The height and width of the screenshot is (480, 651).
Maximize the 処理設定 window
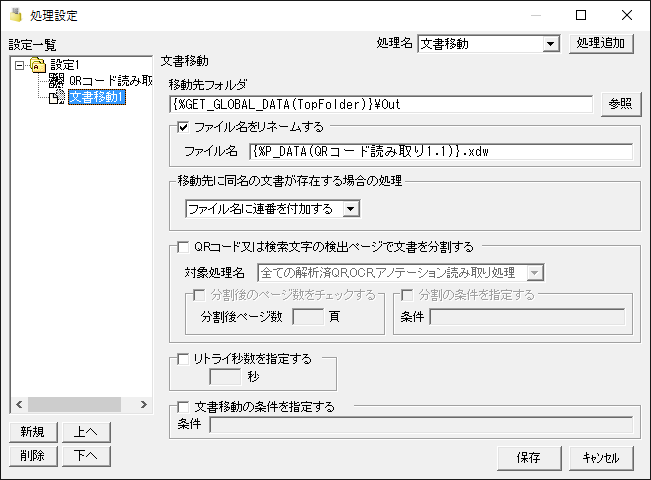point(581,15)
